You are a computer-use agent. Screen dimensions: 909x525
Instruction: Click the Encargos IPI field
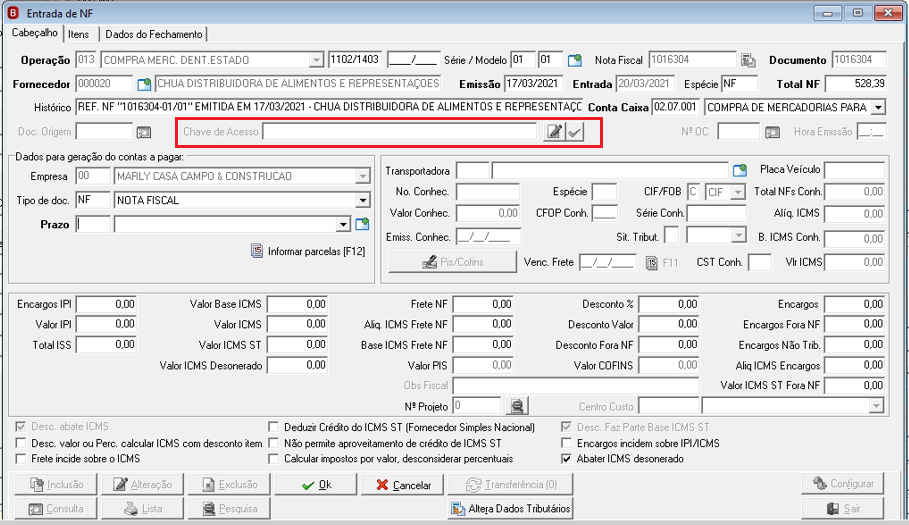pos(106,304)
